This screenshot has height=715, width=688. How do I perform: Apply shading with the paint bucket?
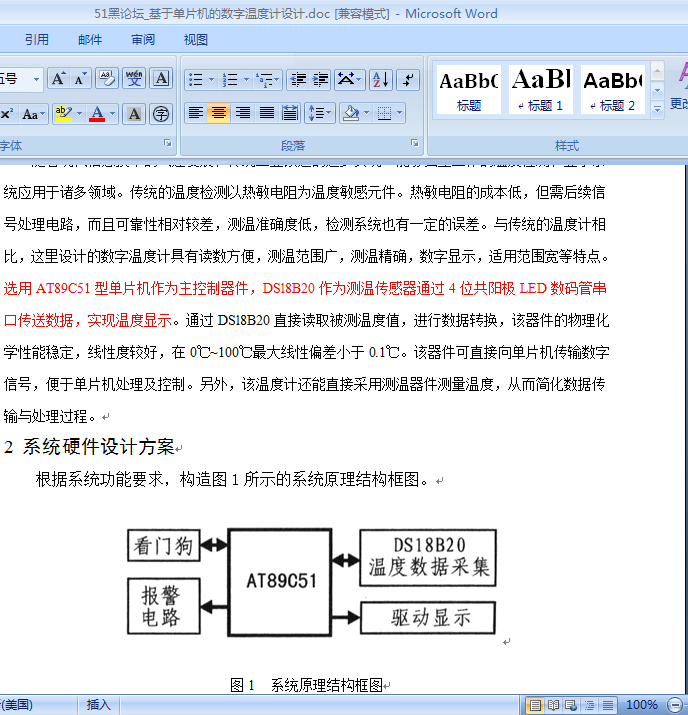(351, 113)
